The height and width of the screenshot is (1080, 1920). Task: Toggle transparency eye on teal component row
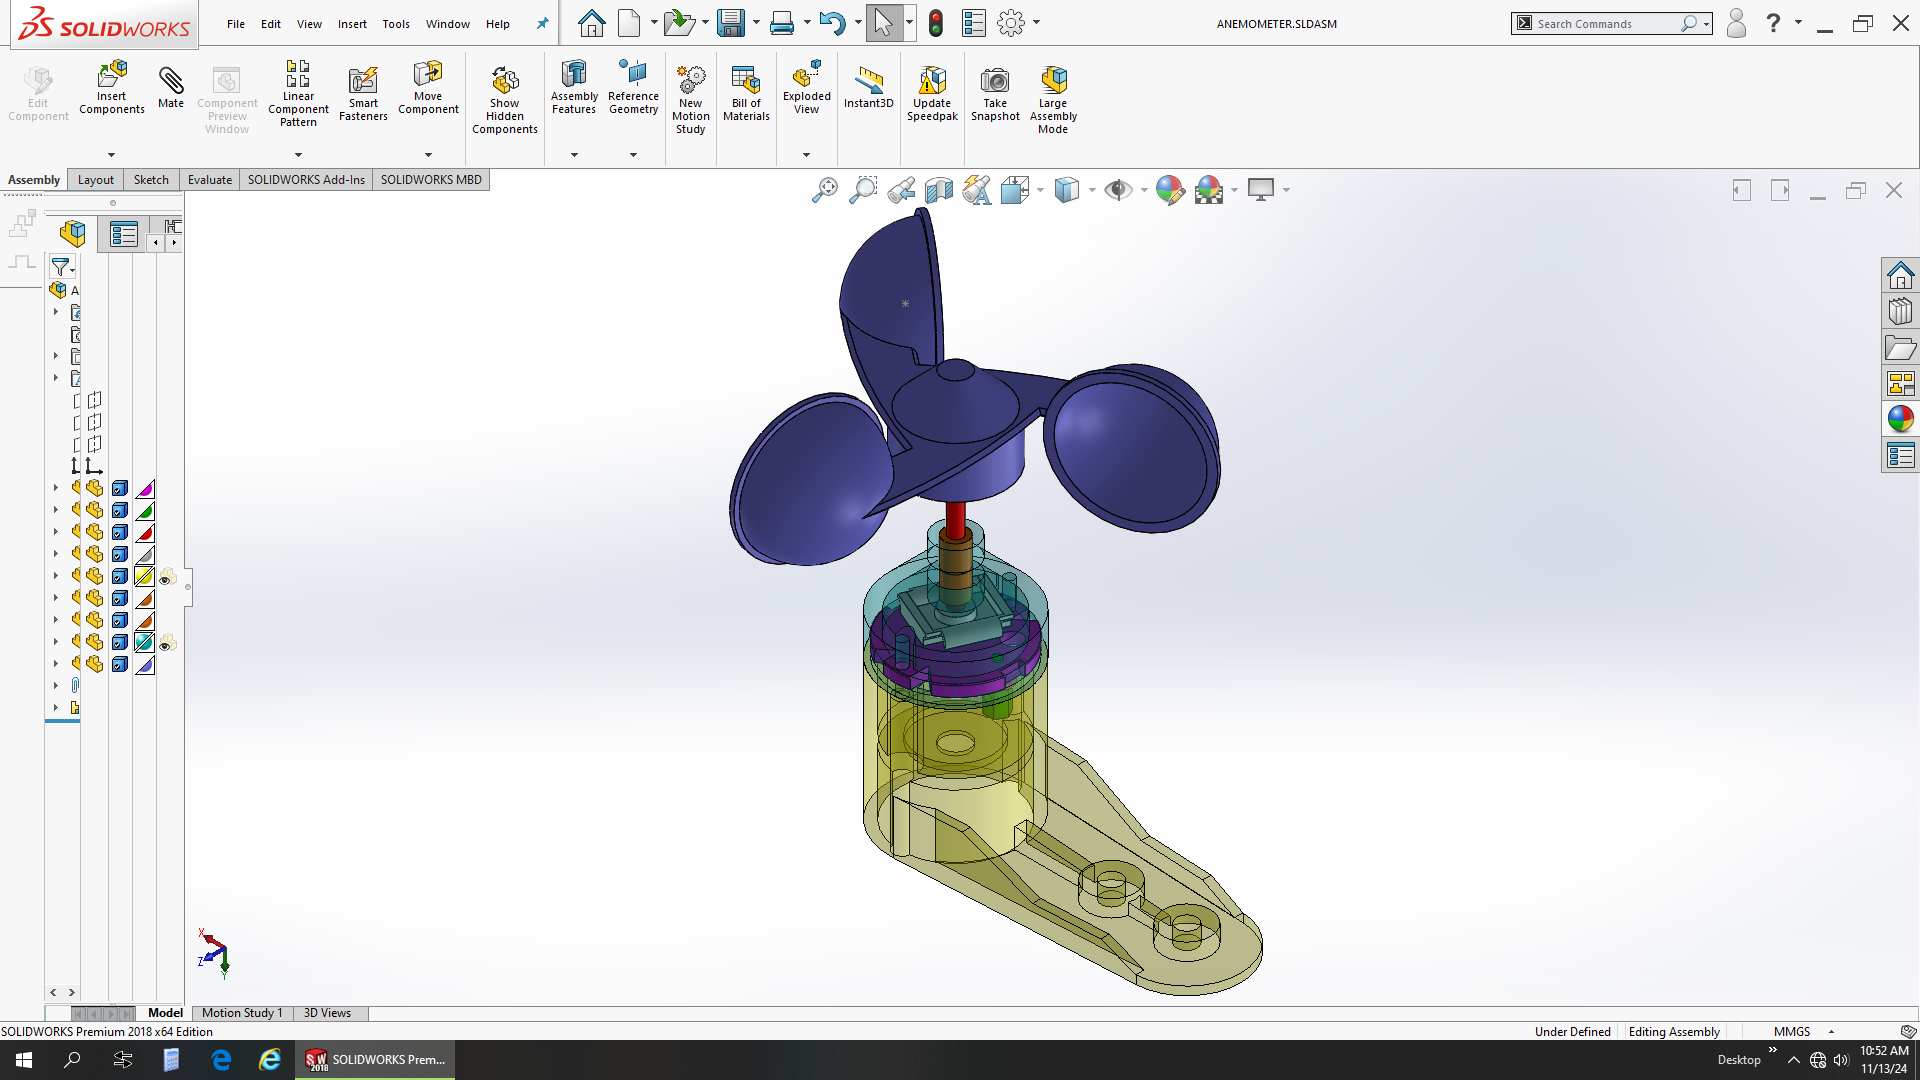[167, 643]
